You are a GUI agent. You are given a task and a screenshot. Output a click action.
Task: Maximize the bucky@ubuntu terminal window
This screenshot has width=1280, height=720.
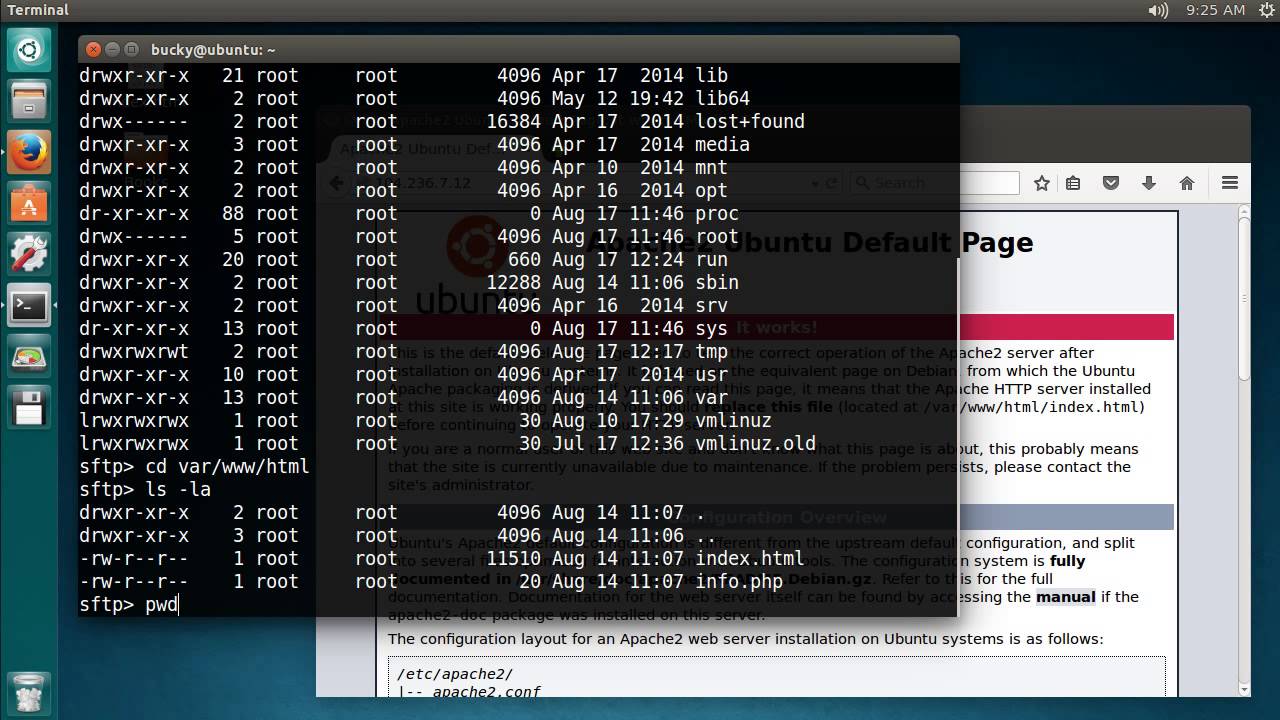(132, 49)
